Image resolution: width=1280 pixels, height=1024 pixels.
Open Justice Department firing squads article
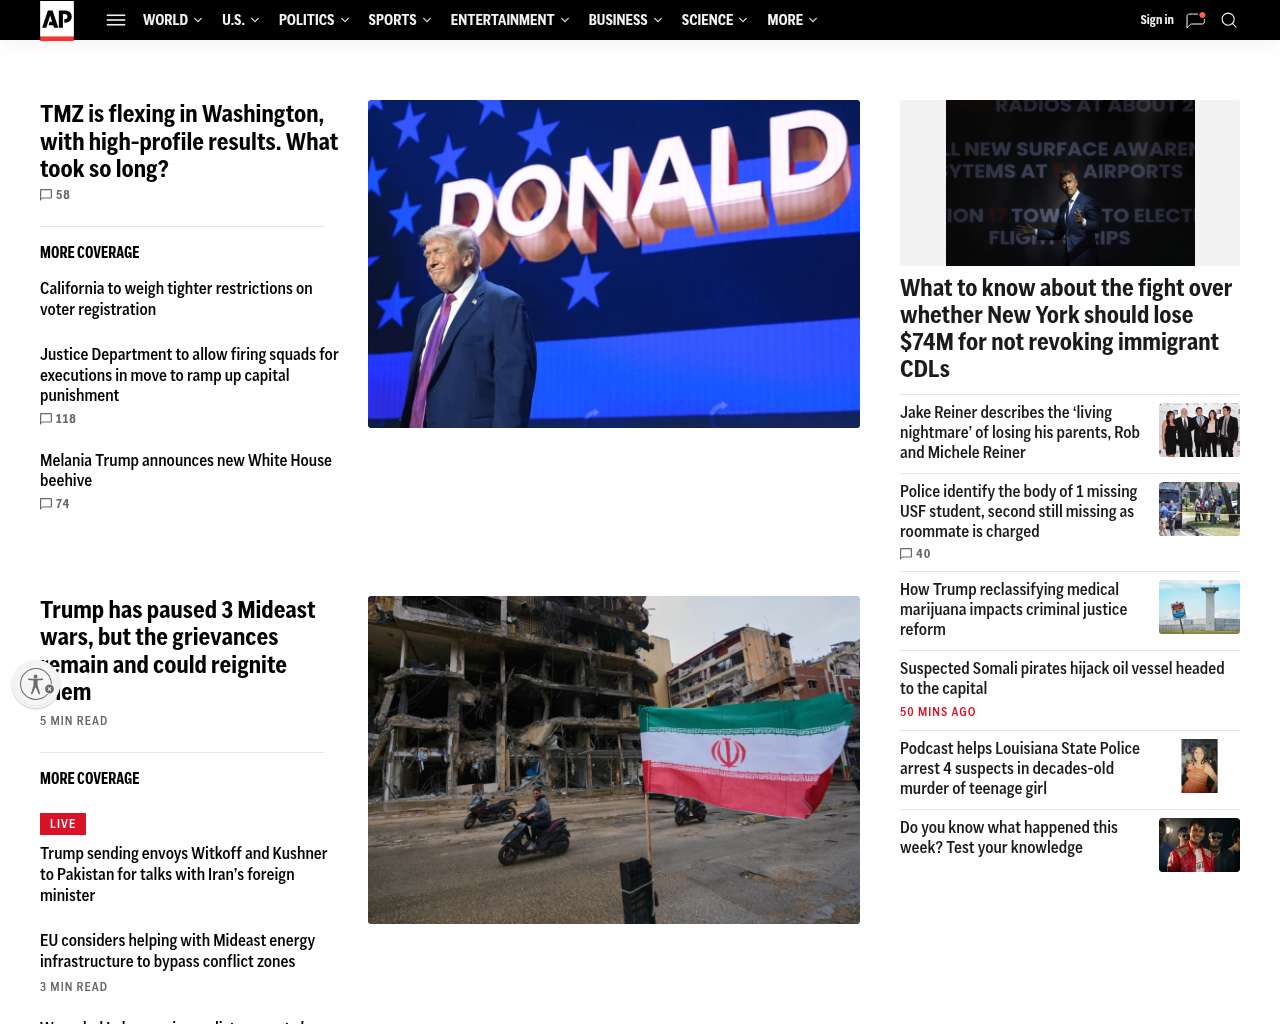[190, 375]
